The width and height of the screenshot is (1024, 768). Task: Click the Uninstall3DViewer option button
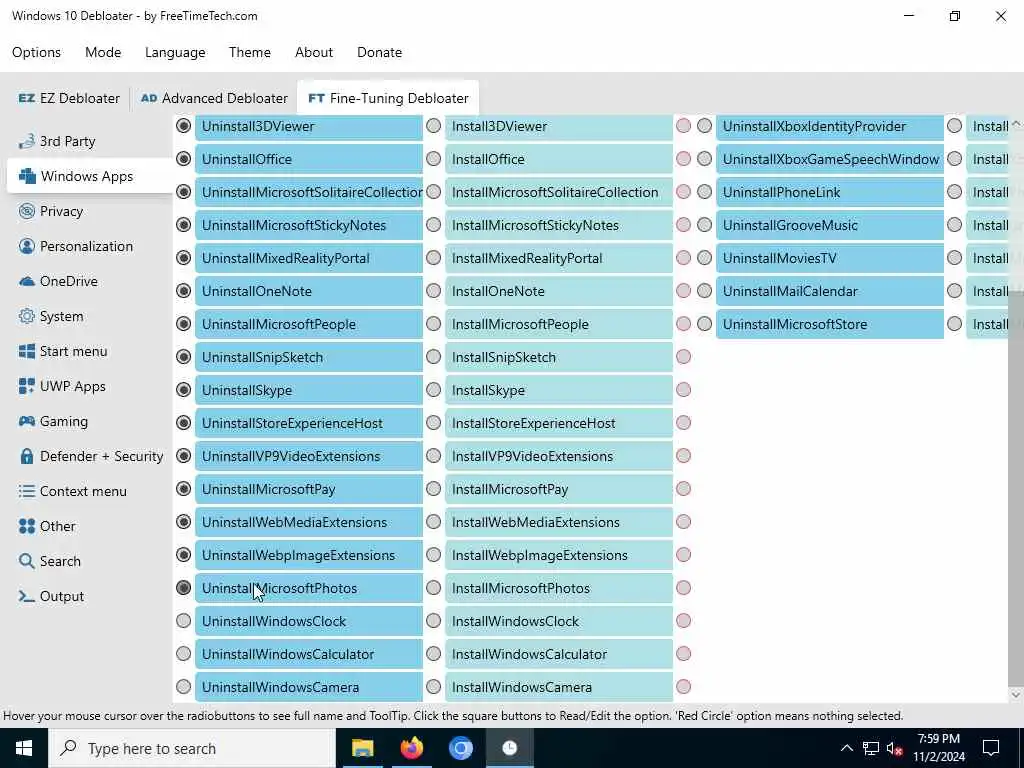point(309,127)
